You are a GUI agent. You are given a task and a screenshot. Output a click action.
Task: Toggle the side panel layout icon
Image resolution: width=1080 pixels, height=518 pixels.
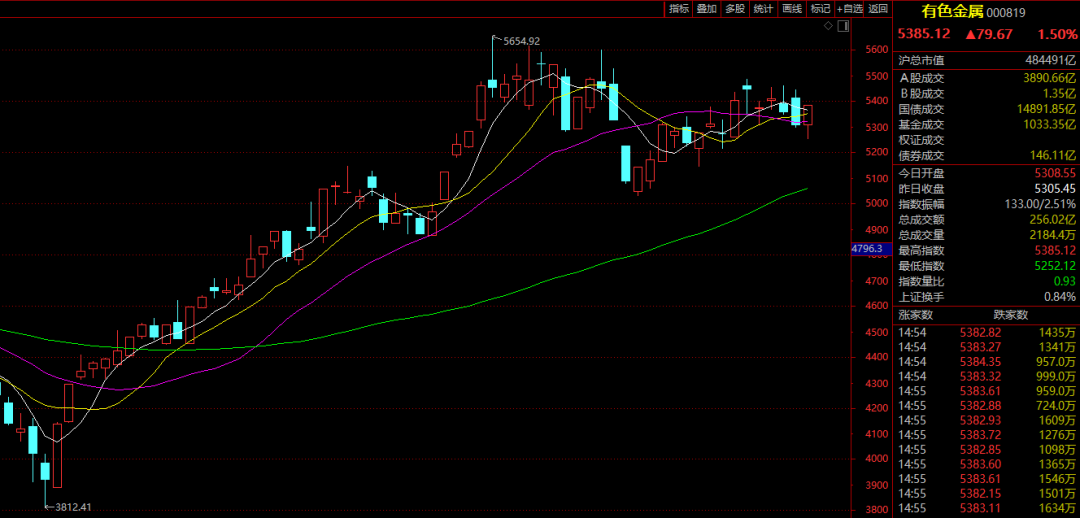[x=843, y=26]
